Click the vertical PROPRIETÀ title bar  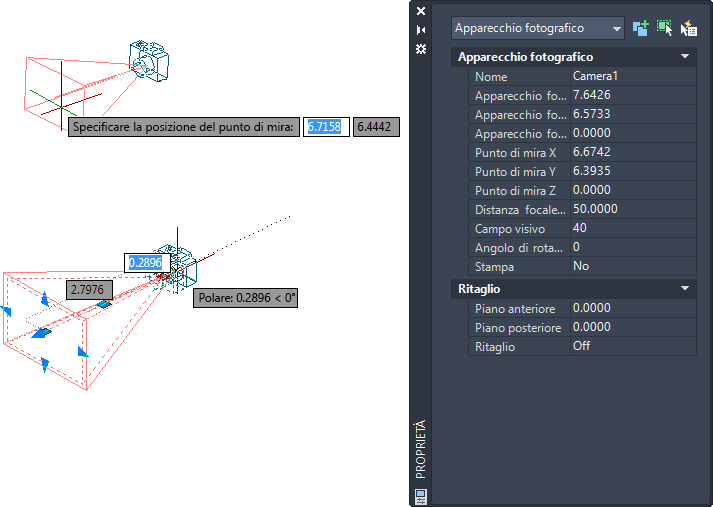point(421,449)
